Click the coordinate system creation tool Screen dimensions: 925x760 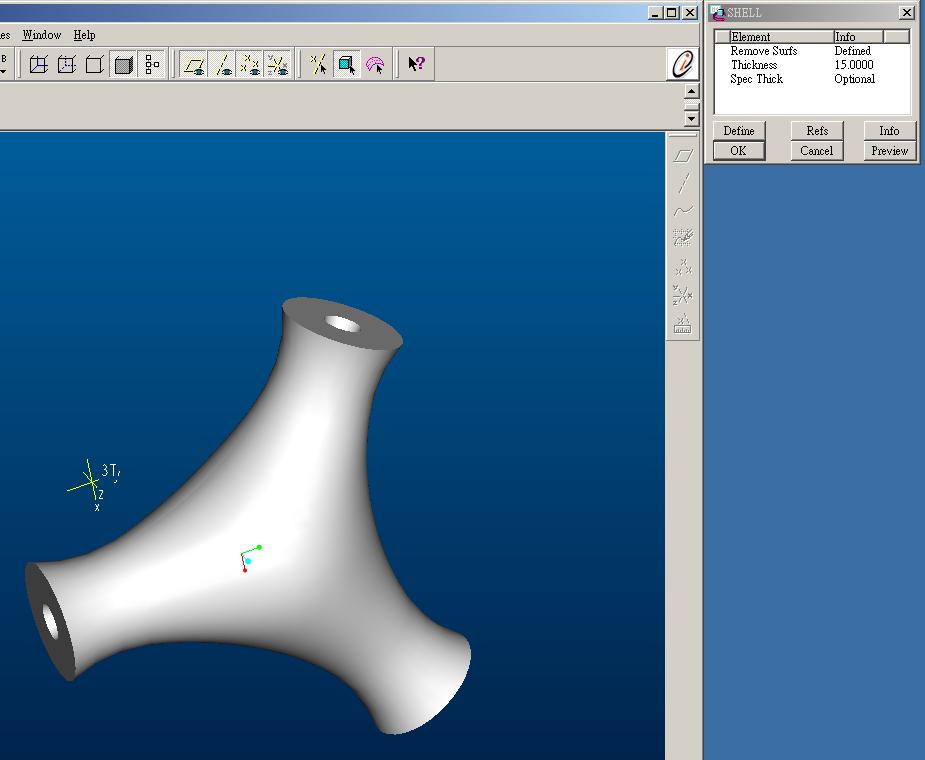[x=683, y=294]
